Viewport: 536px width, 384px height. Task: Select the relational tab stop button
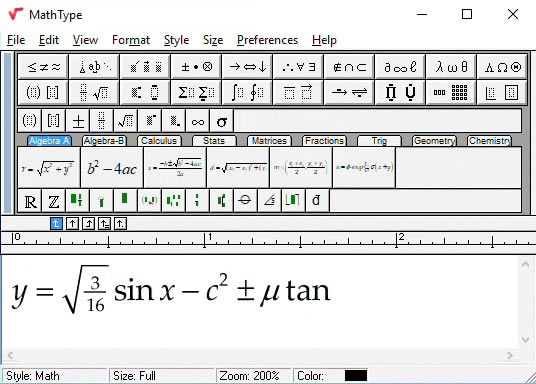(x=104, y=224)
